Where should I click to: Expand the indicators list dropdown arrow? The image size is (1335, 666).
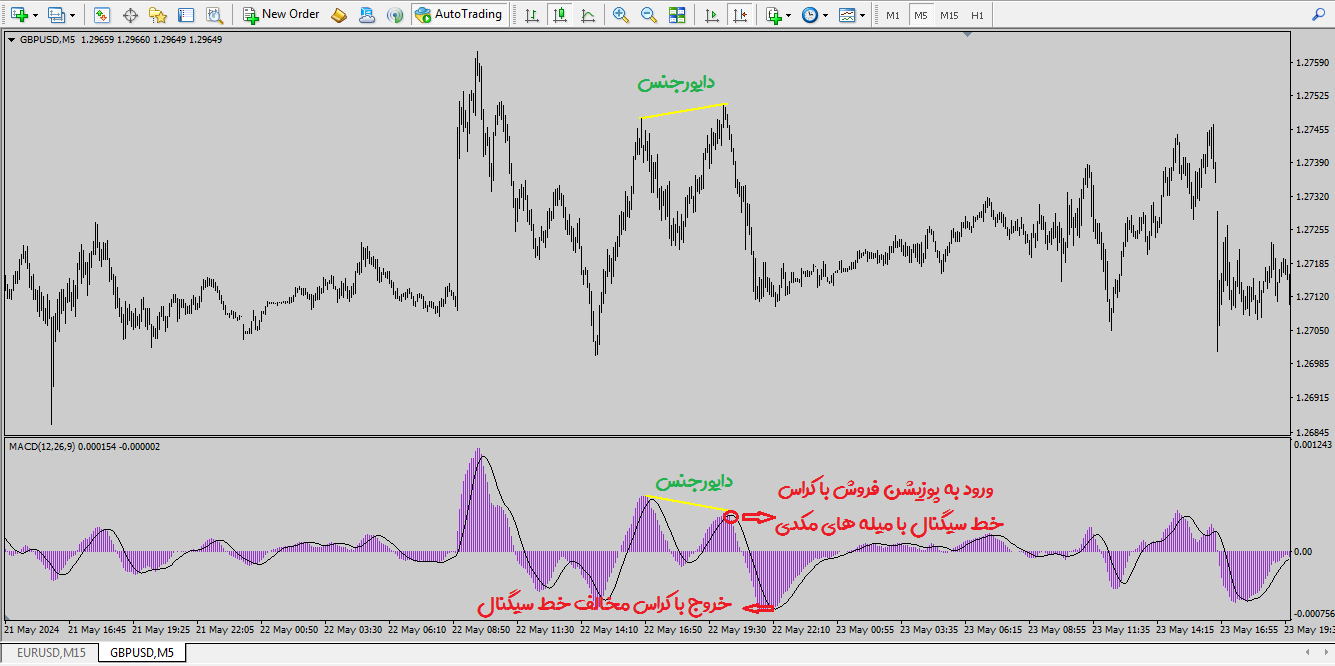click(788, 16)
